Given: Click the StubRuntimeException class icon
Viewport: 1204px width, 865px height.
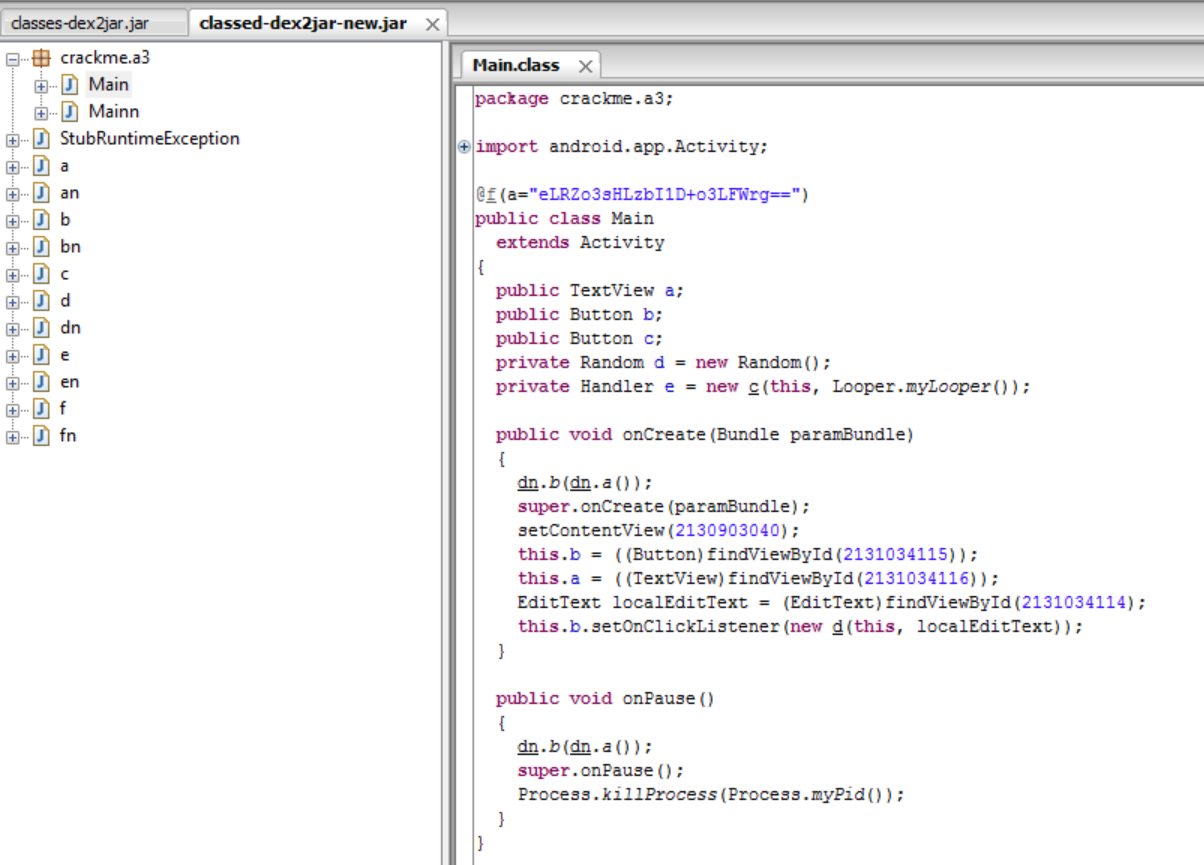Looking at the screenshot, I should click(41, 139).
